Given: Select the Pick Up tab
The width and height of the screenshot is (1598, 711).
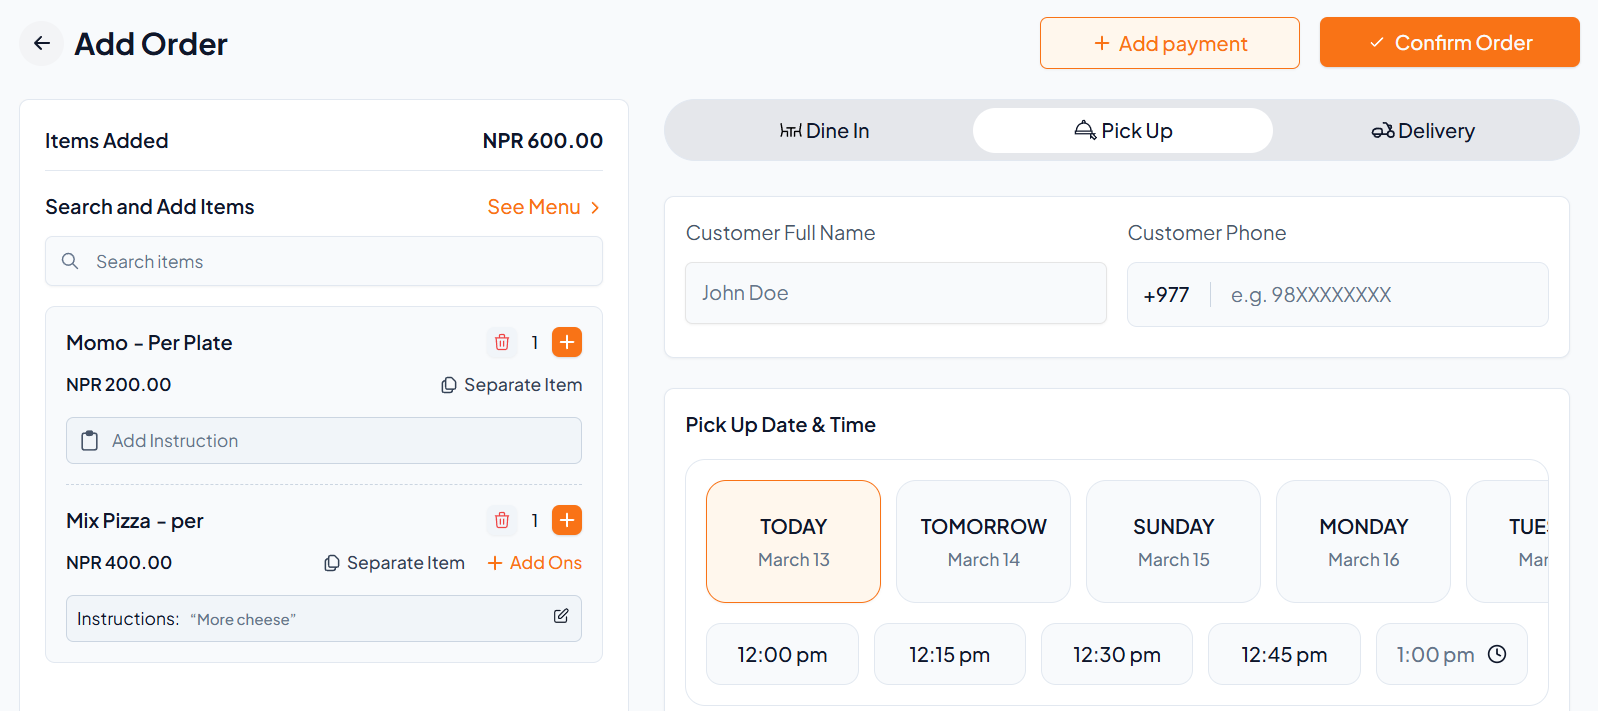Looking at the screenshot, I should tap(1123, 131).
